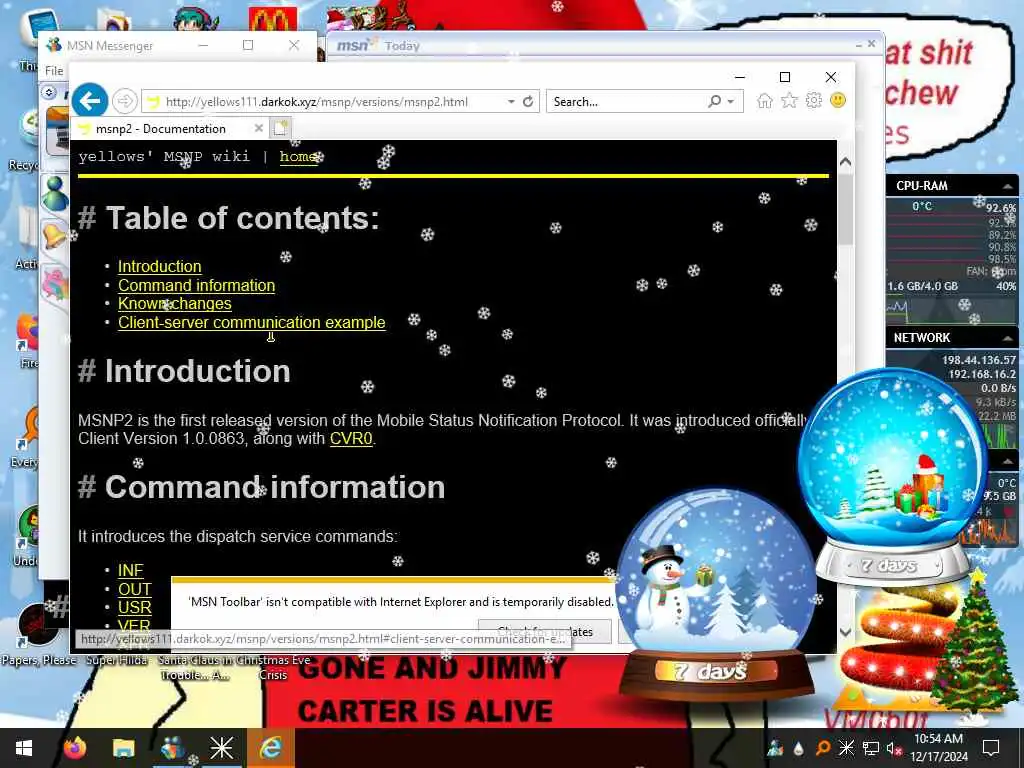This screenshot has width=1024, height=768.
Task: Click the muted volume tray icon
Action: pos(894,748)
